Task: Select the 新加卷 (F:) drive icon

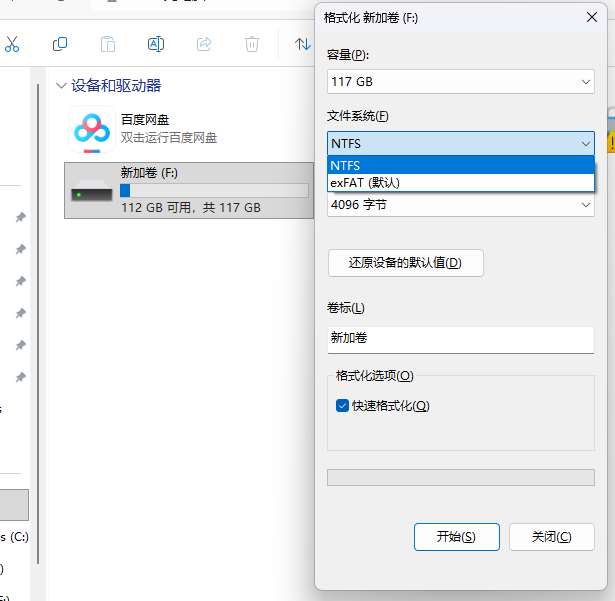Action: [90, 191]
